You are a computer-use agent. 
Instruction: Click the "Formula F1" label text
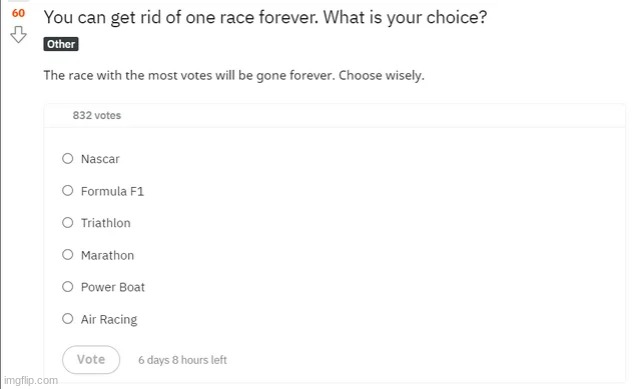coord(112,191)
